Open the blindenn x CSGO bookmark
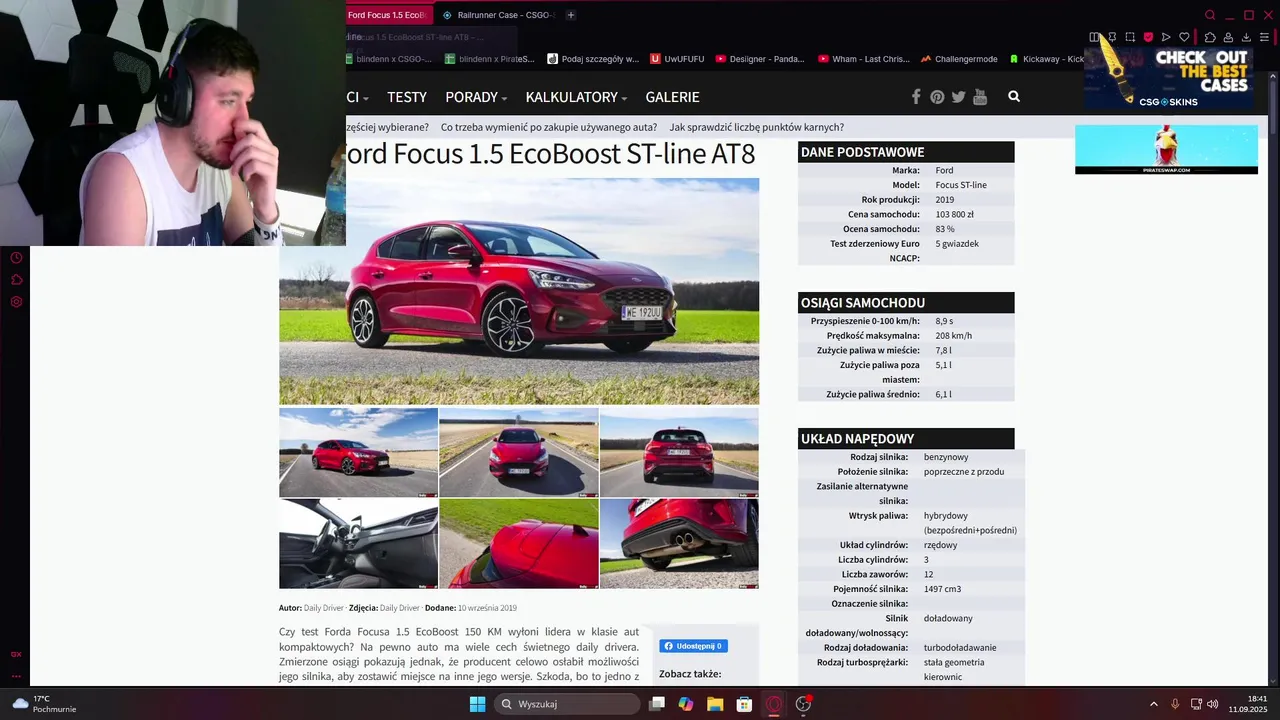Screen dimensions: 1280x720 pyautogui.click(x=388, y=59)
